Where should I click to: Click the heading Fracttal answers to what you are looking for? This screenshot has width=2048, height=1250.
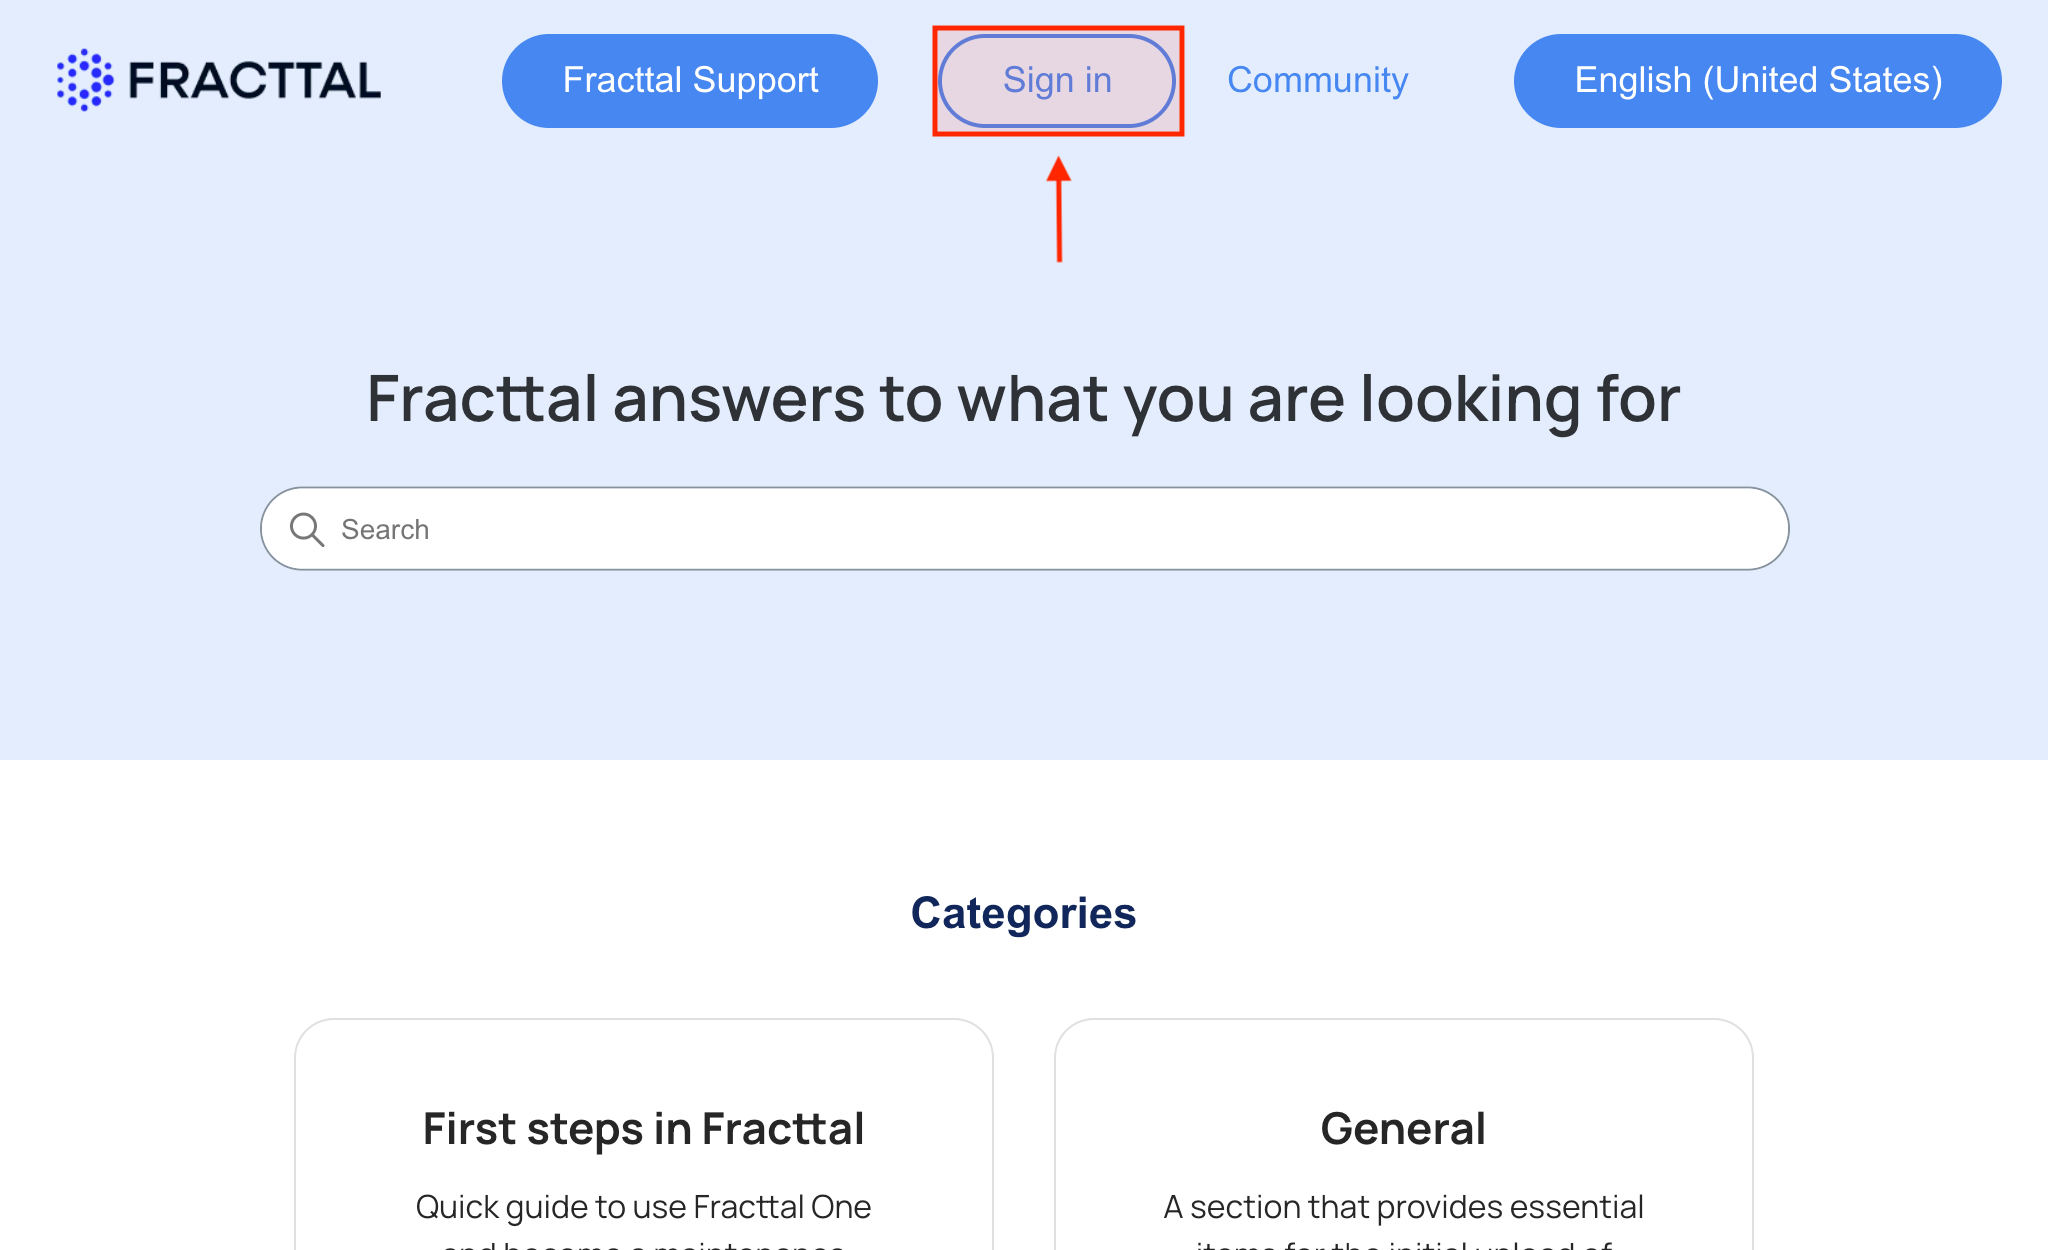pyautogui.click(x=1024, y=399)
